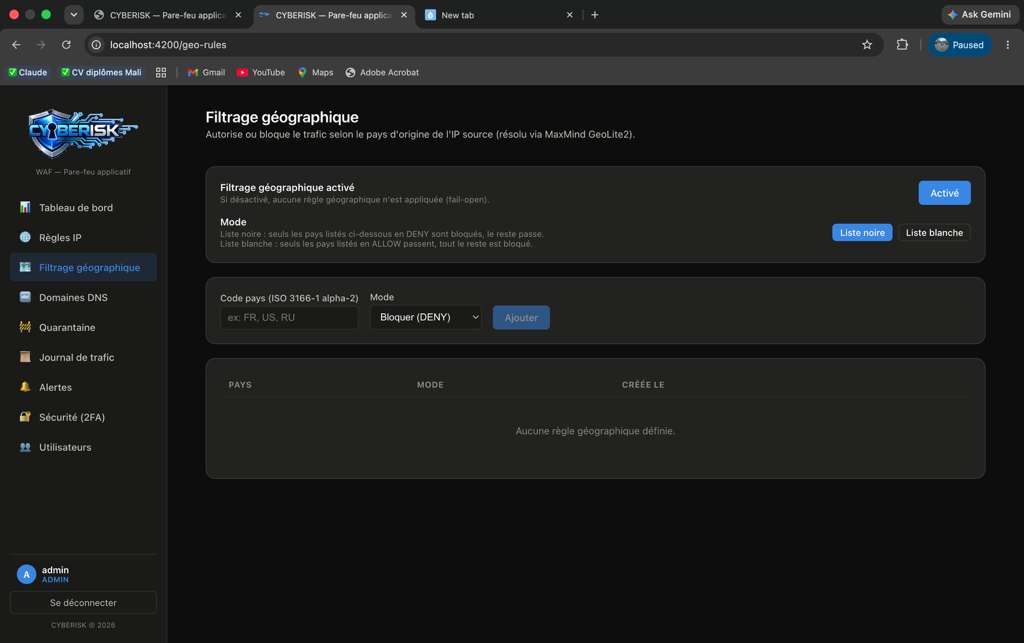Click the Domaines DNS icon
This screenshot has height=643, width=1024.
click(25, 297)
